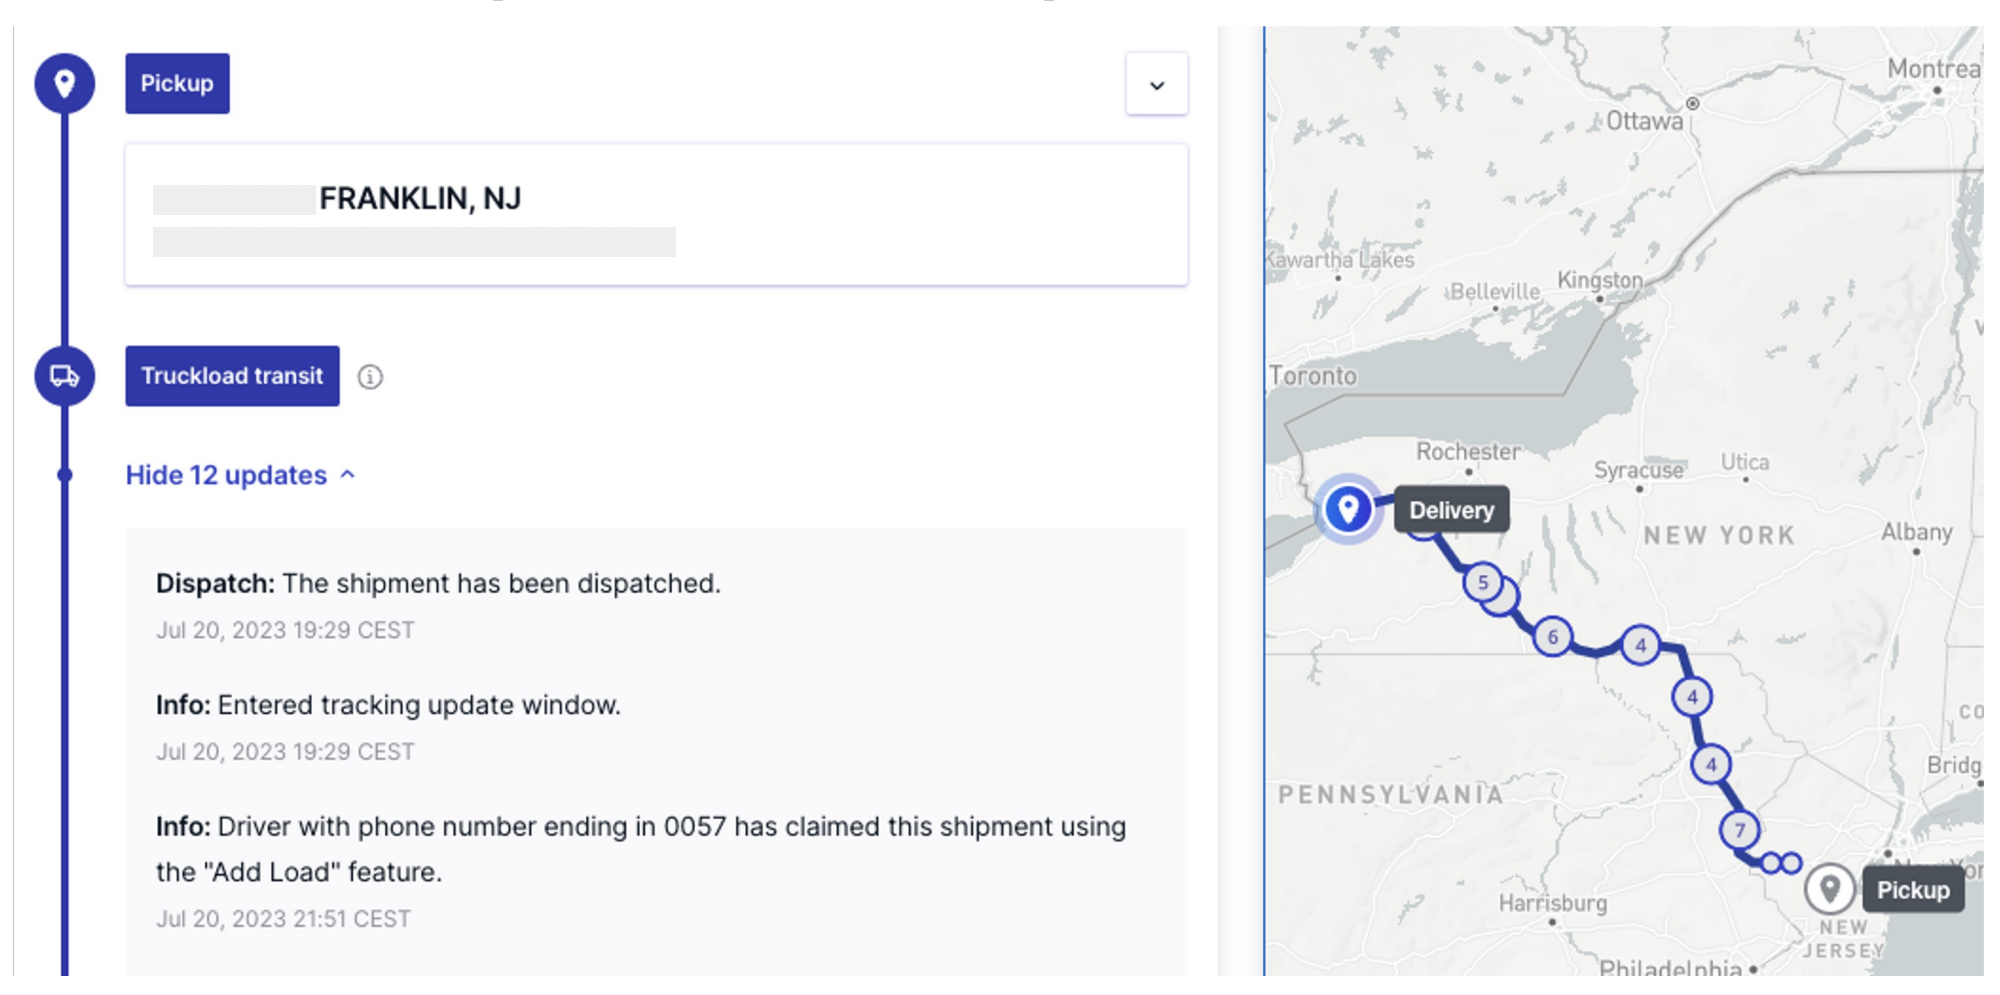
Task: Collapse updates via Hide 12 updates
Action: coord(226,475)
